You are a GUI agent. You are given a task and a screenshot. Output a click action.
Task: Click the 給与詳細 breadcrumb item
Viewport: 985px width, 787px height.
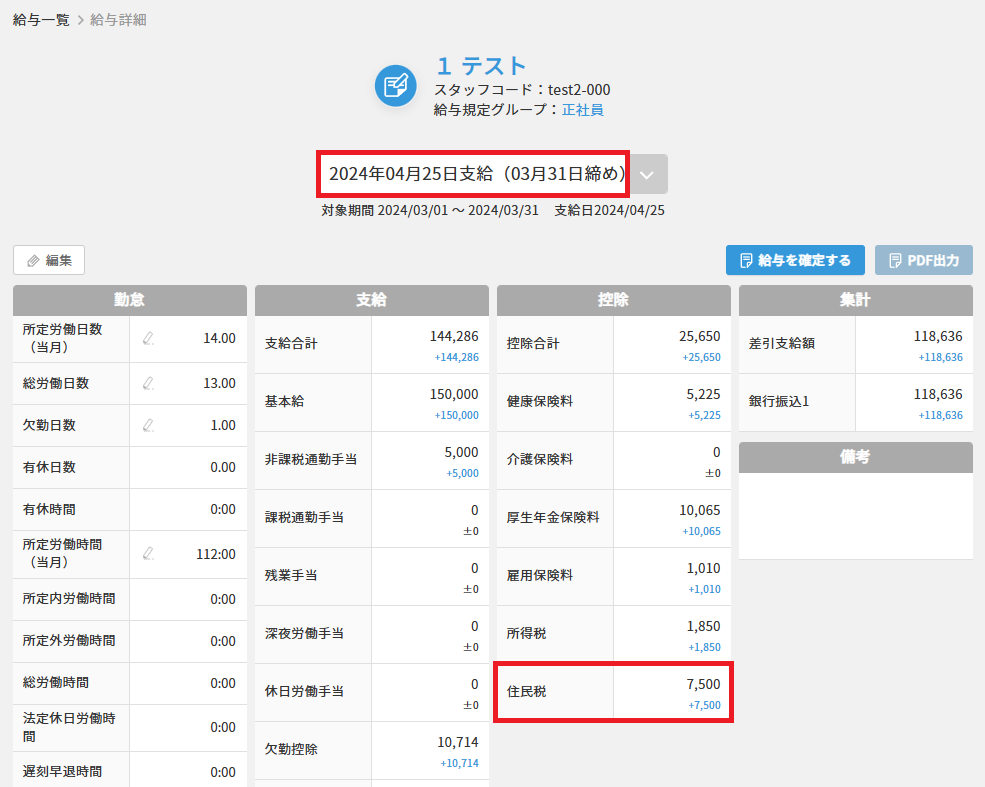(x=118, y=19)
